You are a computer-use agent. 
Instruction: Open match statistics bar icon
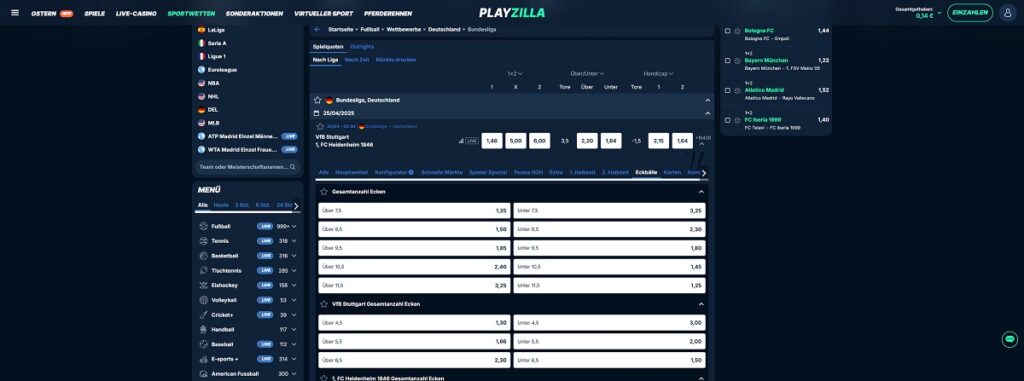coord(461,141)
